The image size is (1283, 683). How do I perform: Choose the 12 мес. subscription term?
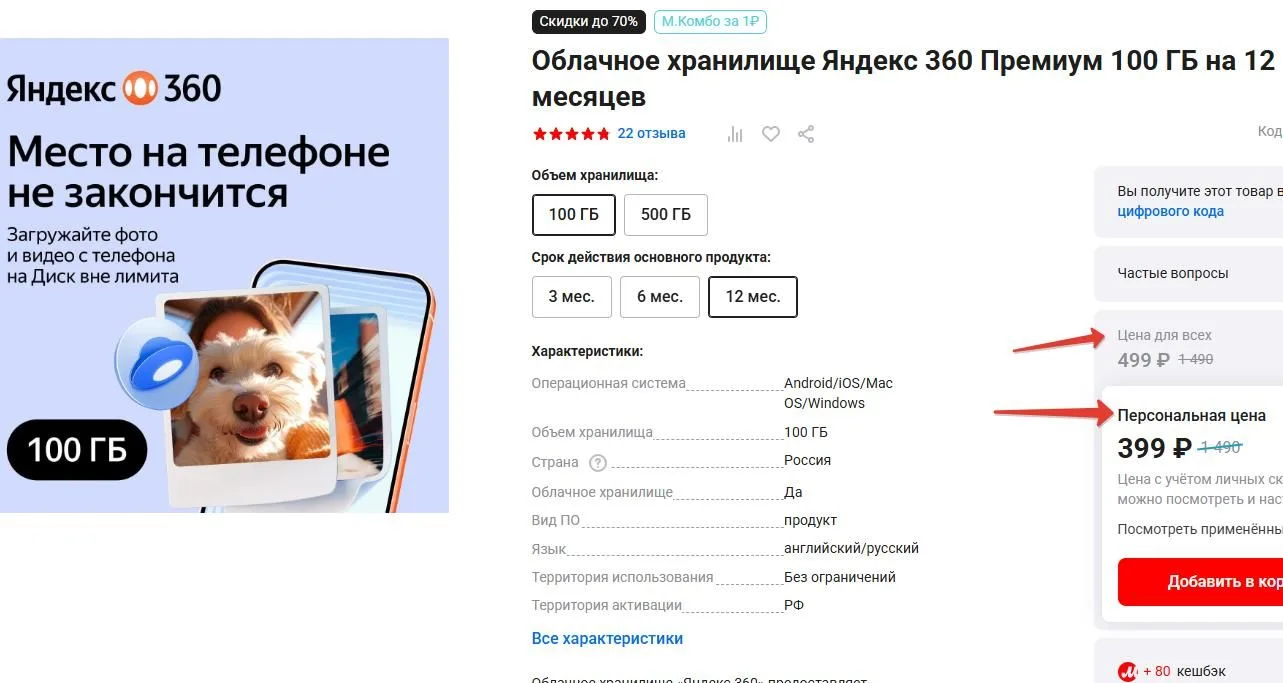point(753,297)
